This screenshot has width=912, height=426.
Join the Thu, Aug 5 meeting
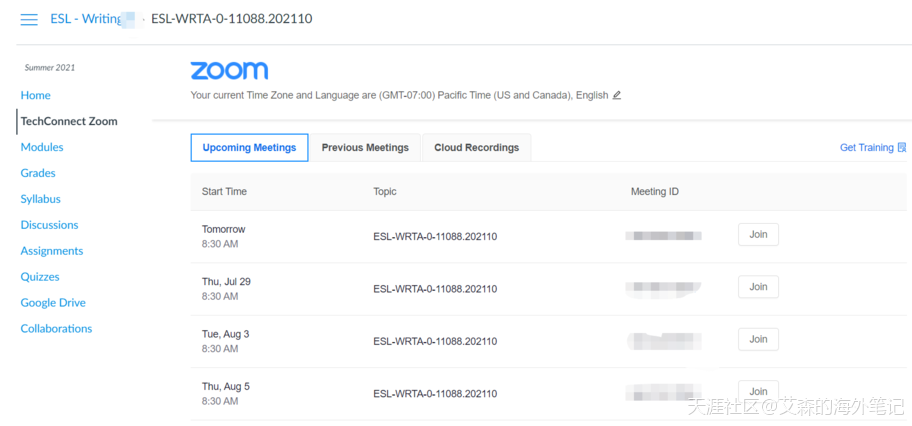click(758, 391)
